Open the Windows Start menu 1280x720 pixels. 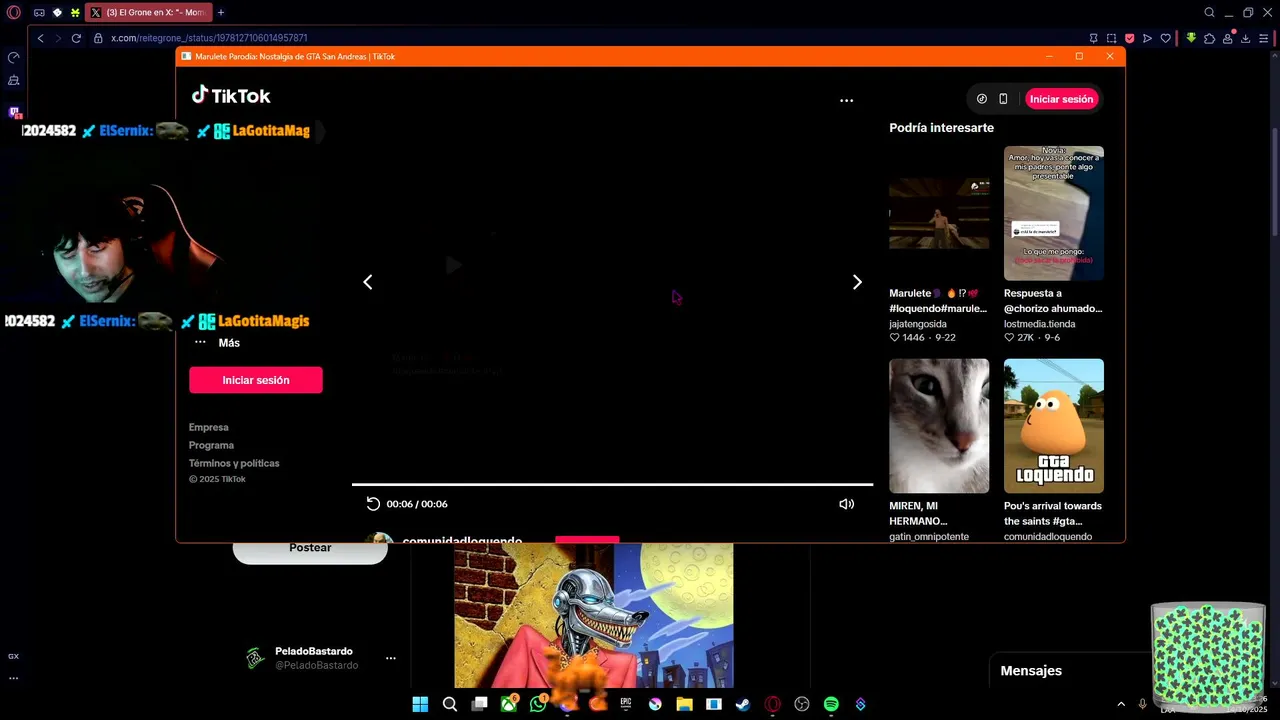420,704
